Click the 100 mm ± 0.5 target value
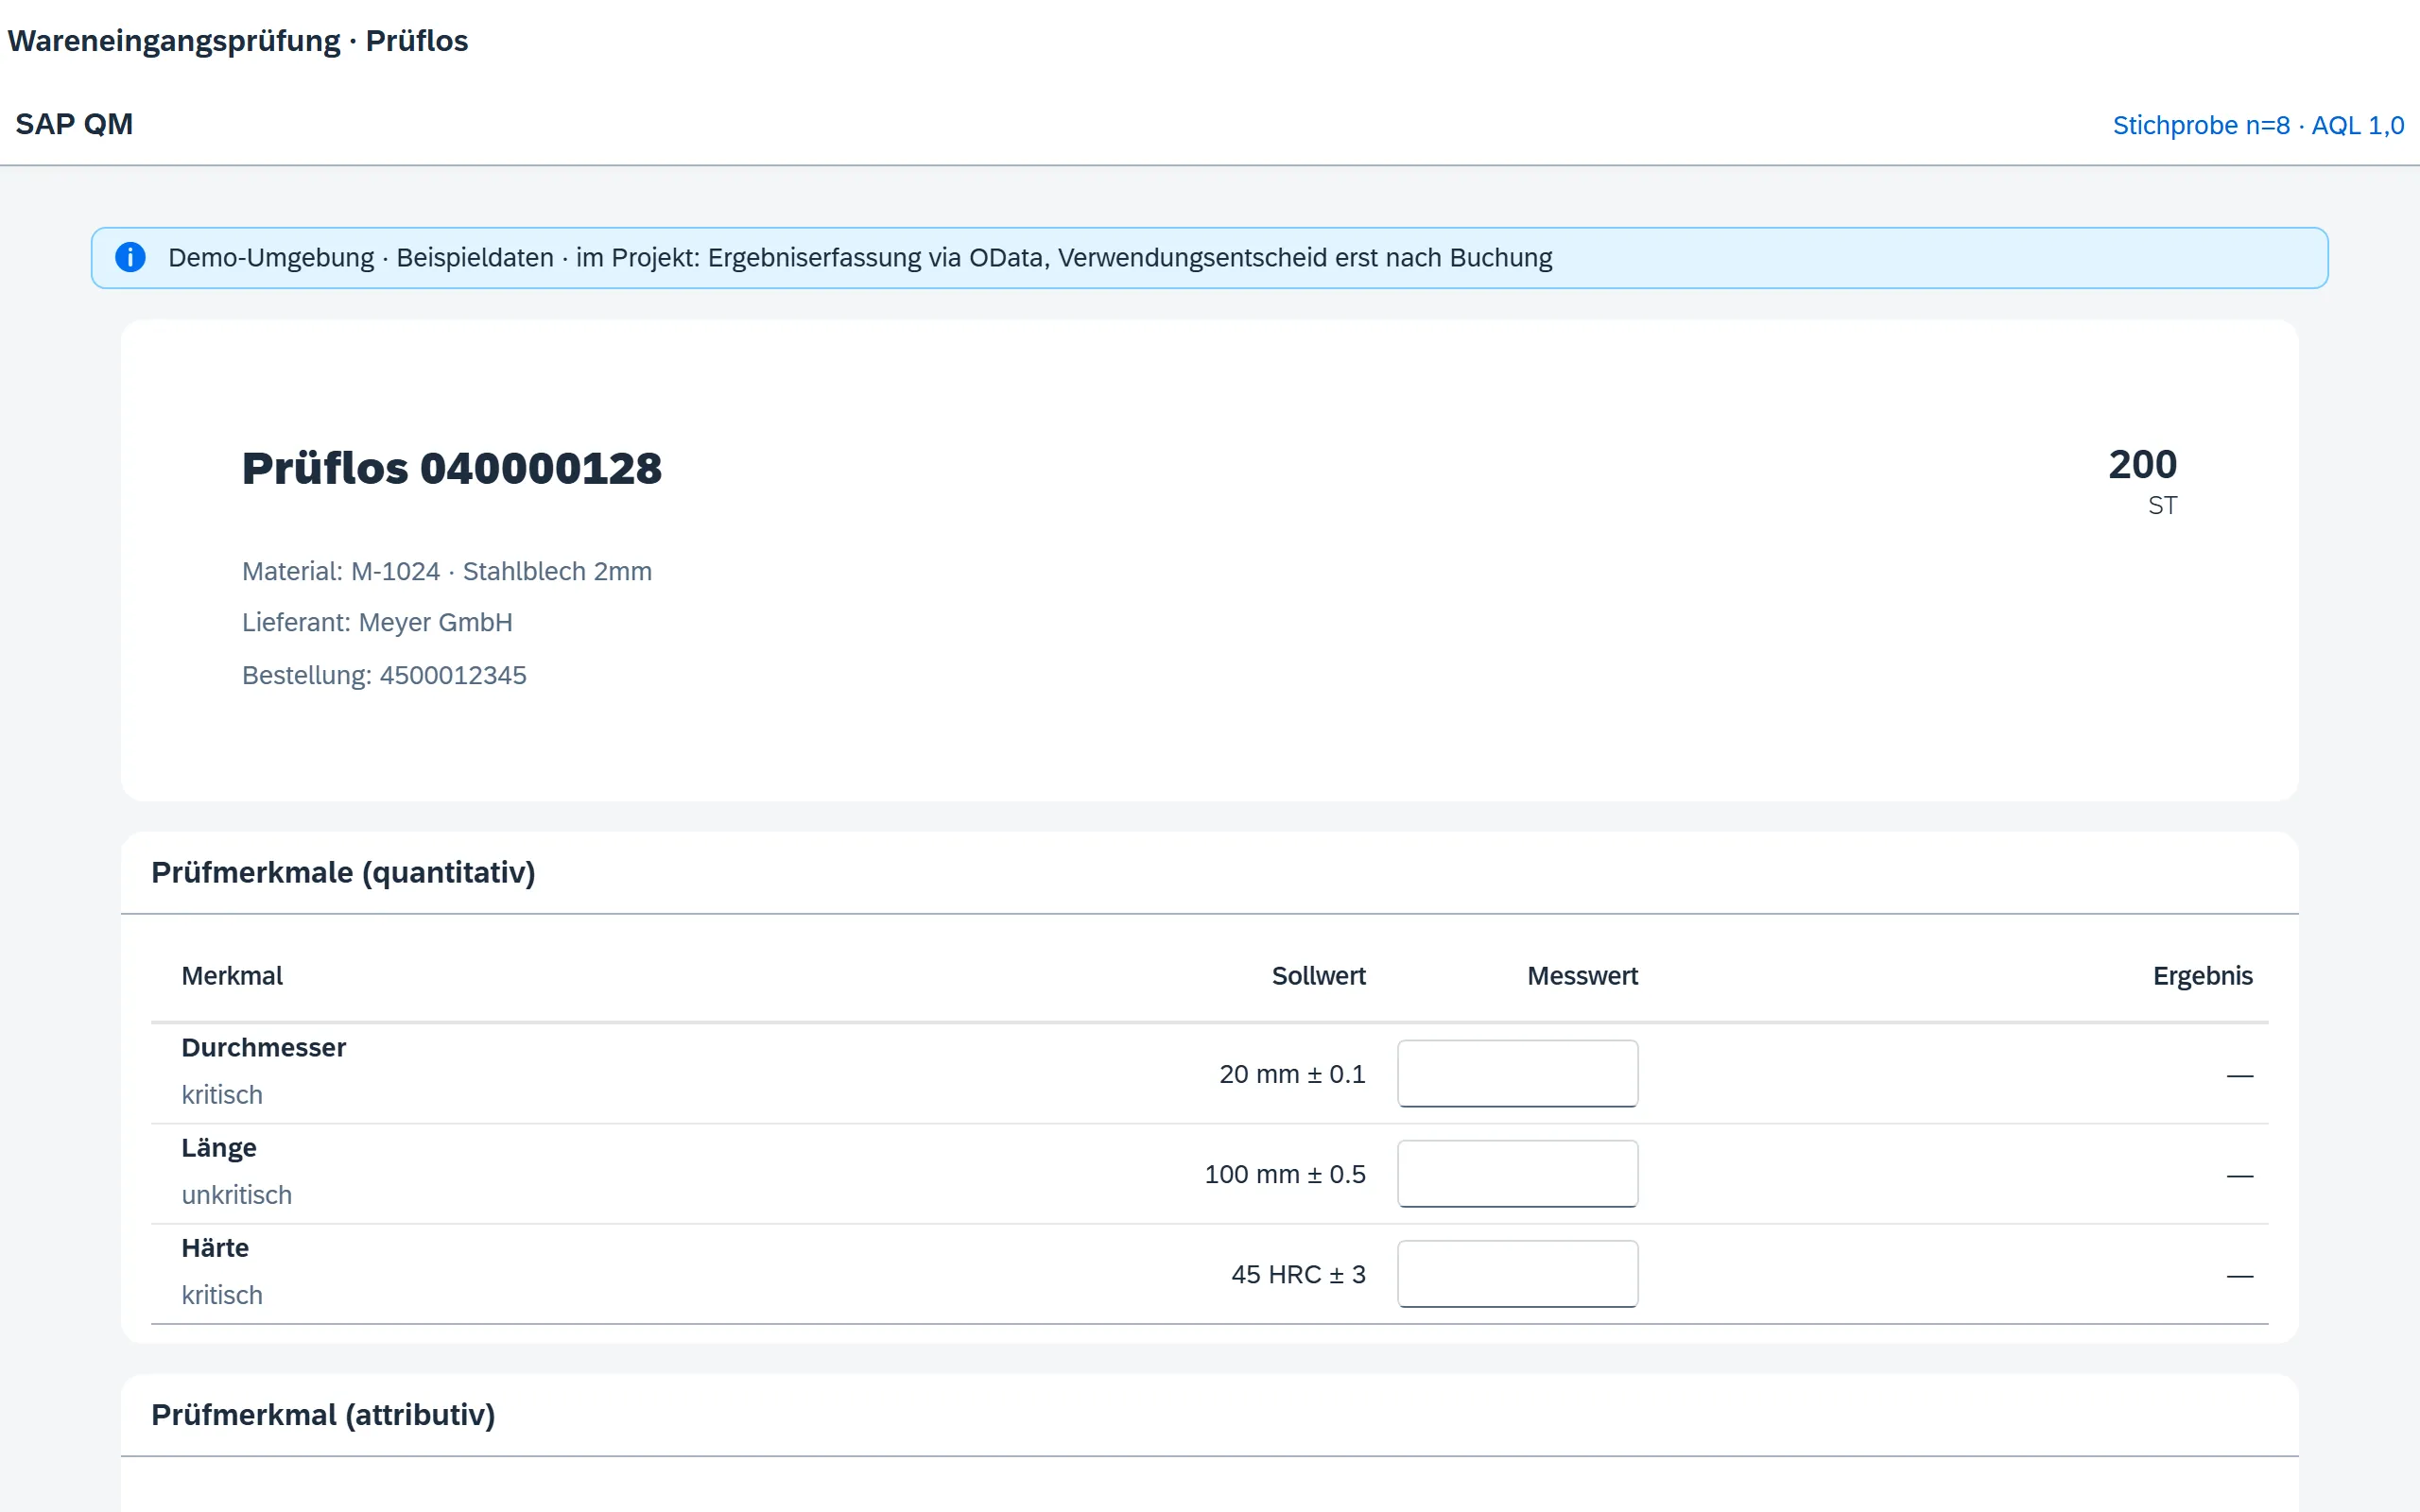The image size is (2420, 1512). [1285, 1174]
